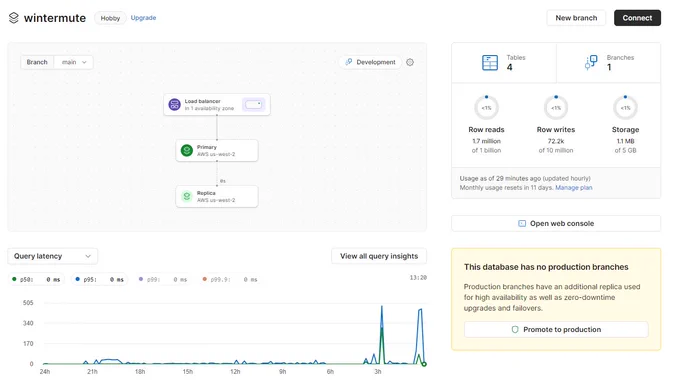Viewport: 680px width, 383px height.
Task: Click the Development branch link icon
Action: (x=349, y=62)
